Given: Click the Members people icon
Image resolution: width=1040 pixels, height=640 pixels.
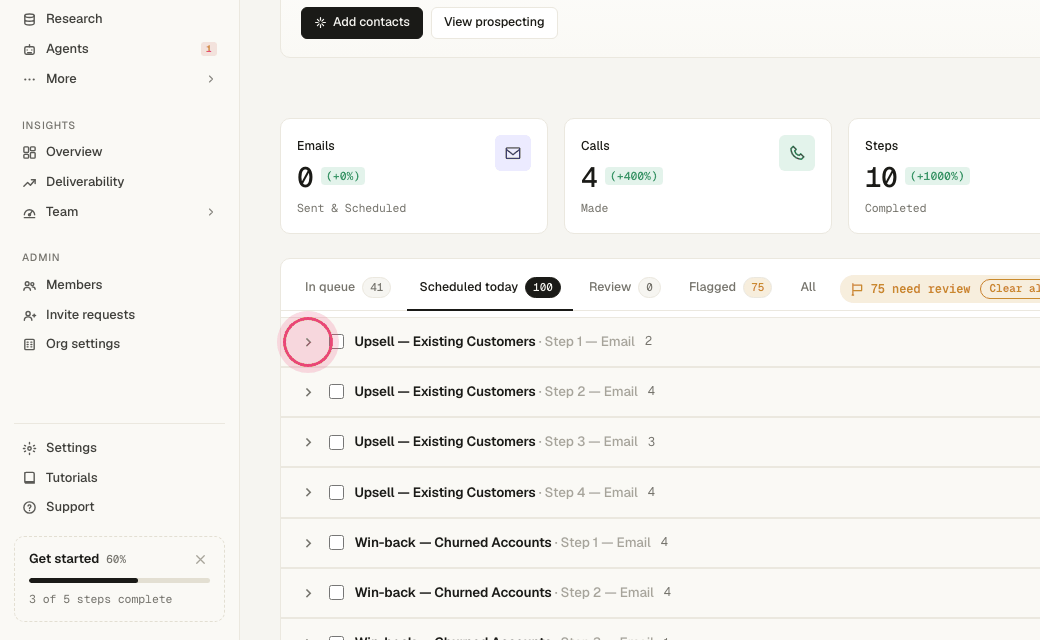Looking at the screenshot, I should pos(29,285).
